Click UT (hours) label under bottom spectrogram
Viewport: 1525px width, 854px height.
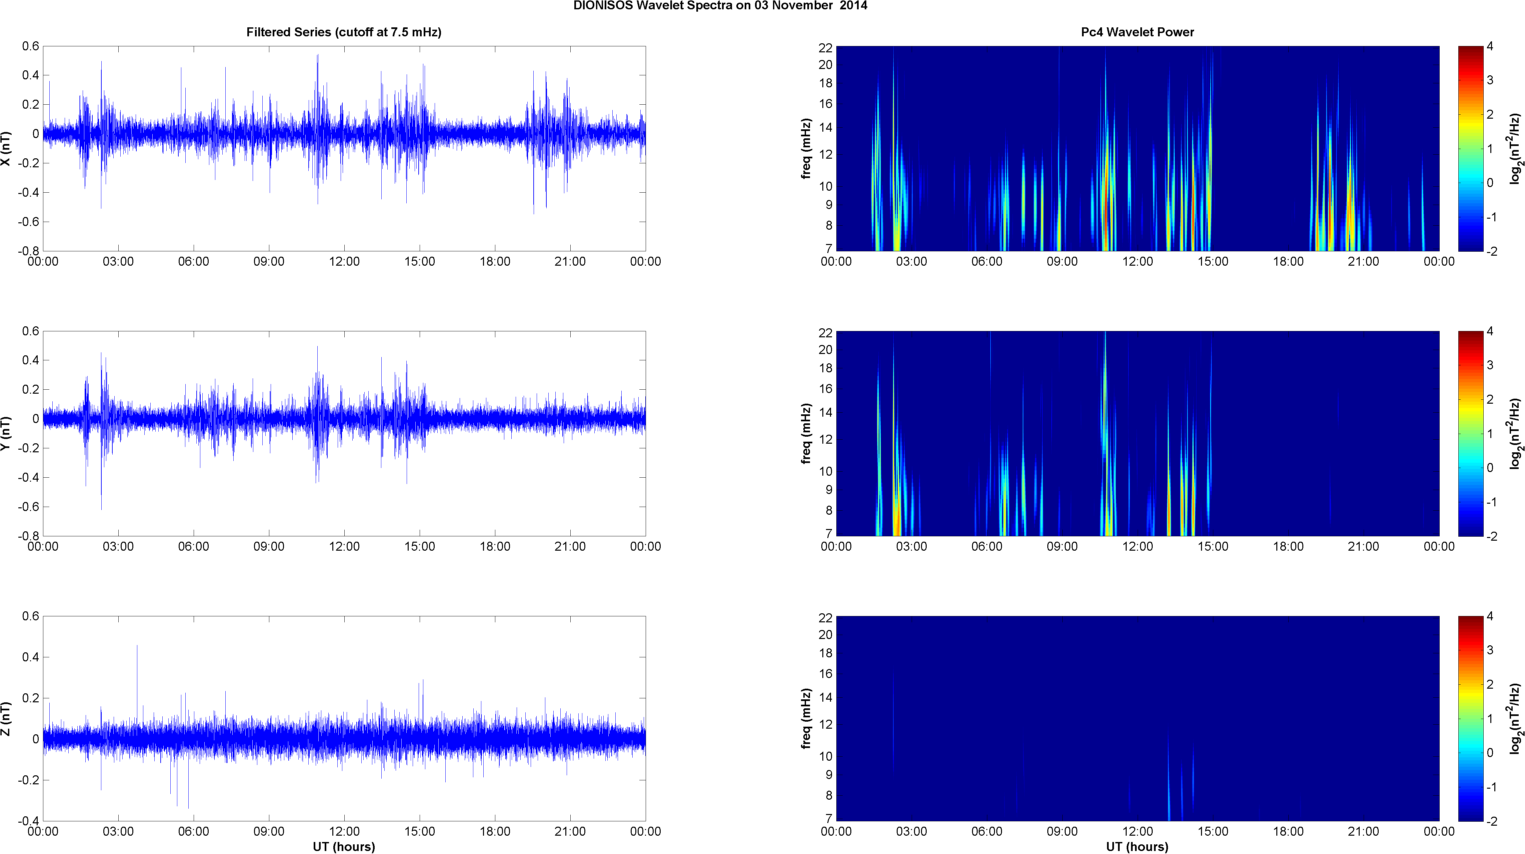click(x=1137, y=846)
